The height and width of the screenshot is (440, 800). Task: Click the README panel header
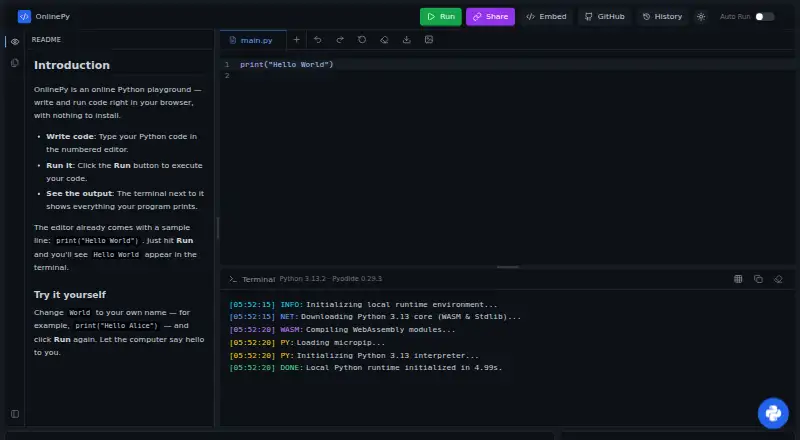46,39
